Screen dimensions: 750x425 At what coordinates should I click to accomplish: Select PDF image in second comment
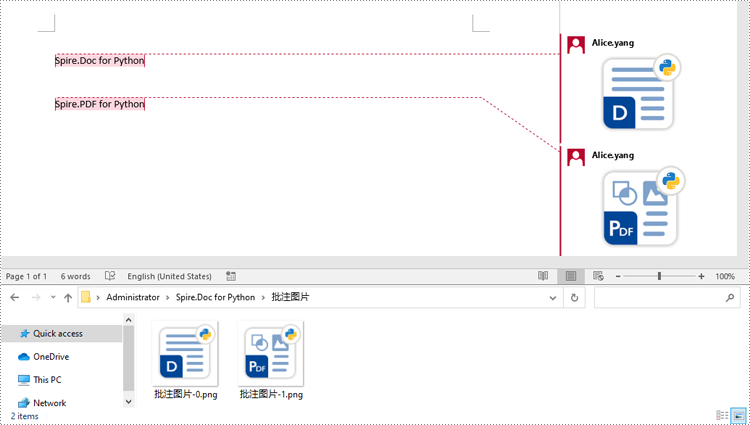[643, 207]
